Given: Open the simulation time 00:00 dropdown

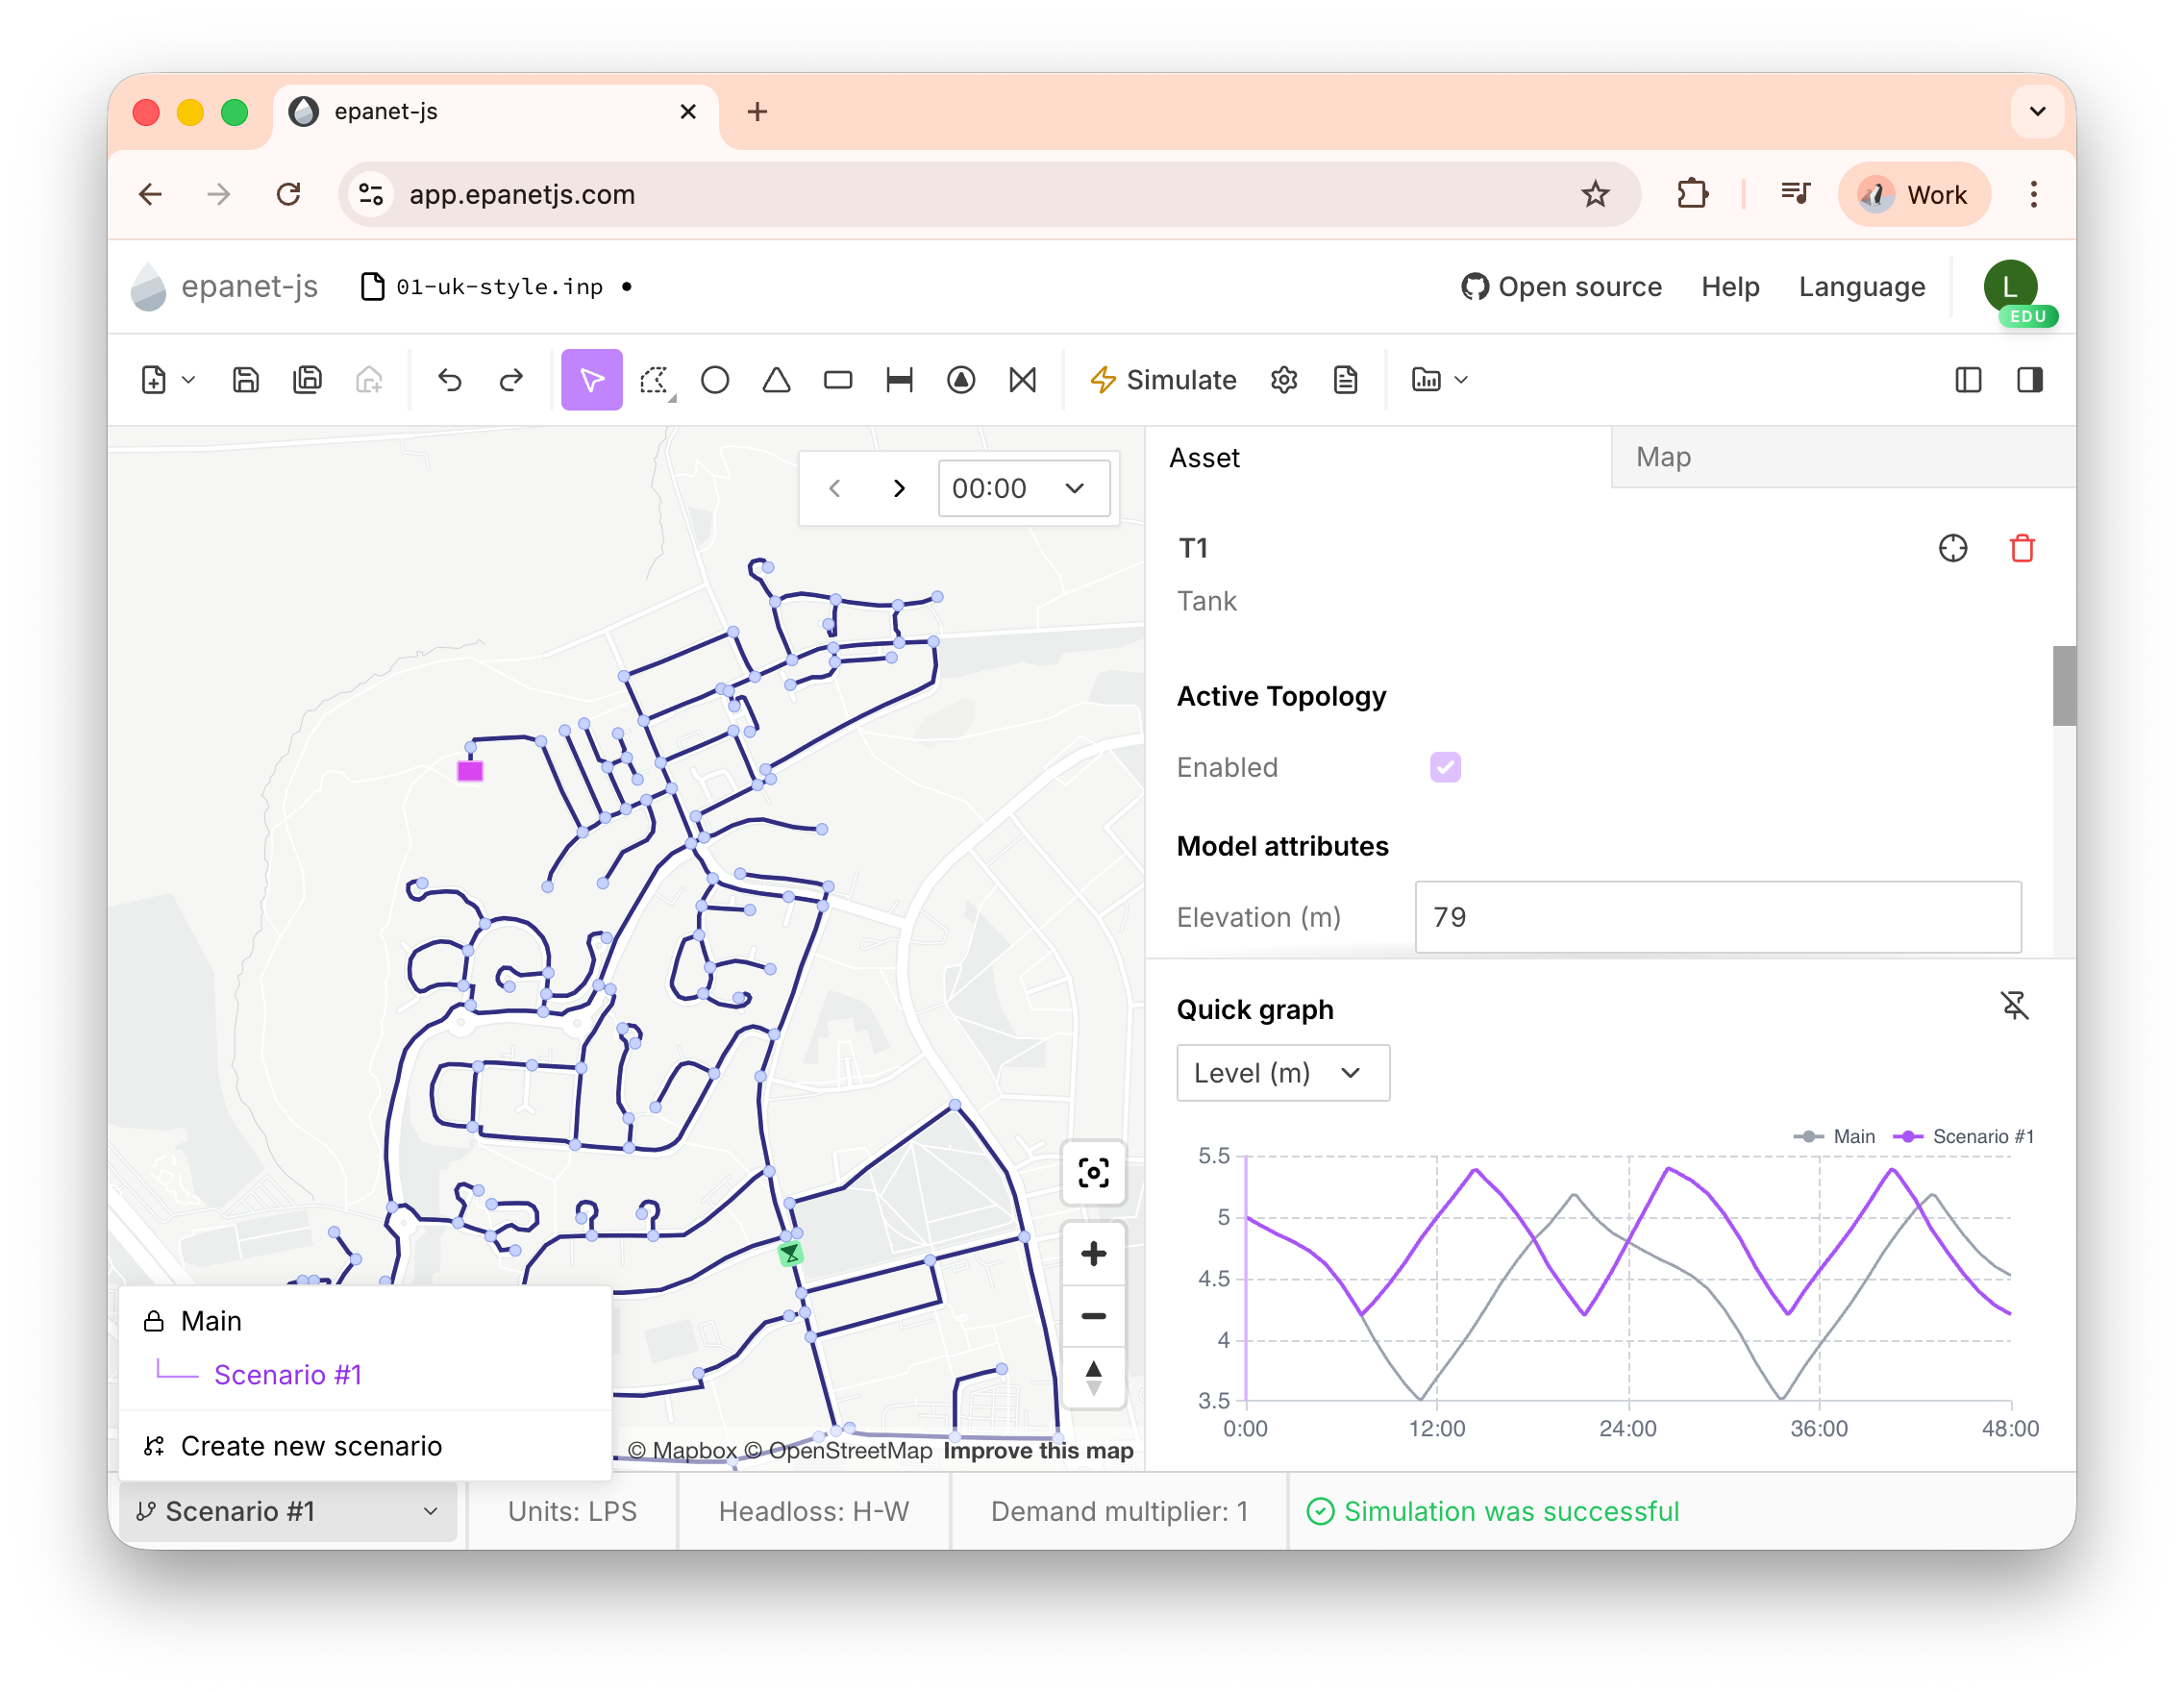Looking at the screenshot, I should tap(1024, 488).
